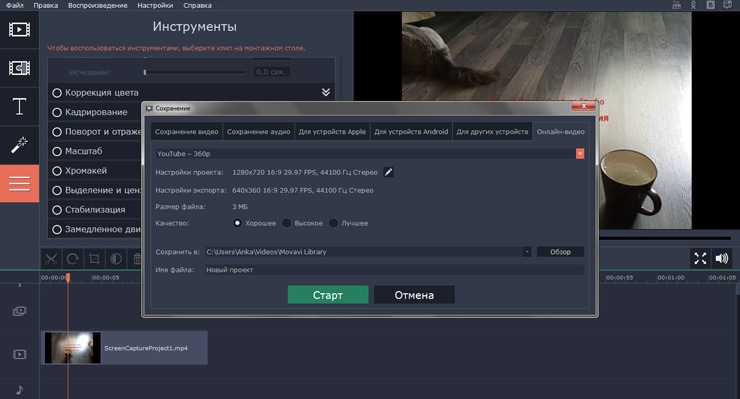The image size is (740, 399).
Task: Open the transitions panel icon
Action: 19,68
